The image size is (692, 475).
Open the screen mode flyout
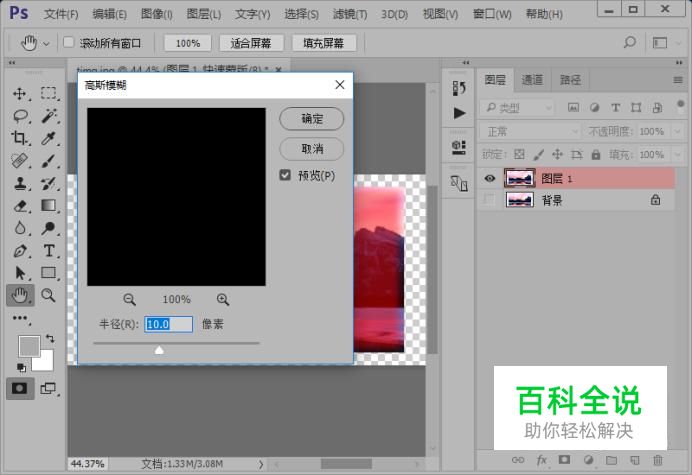pyautogui.click(x=49, y=388)
